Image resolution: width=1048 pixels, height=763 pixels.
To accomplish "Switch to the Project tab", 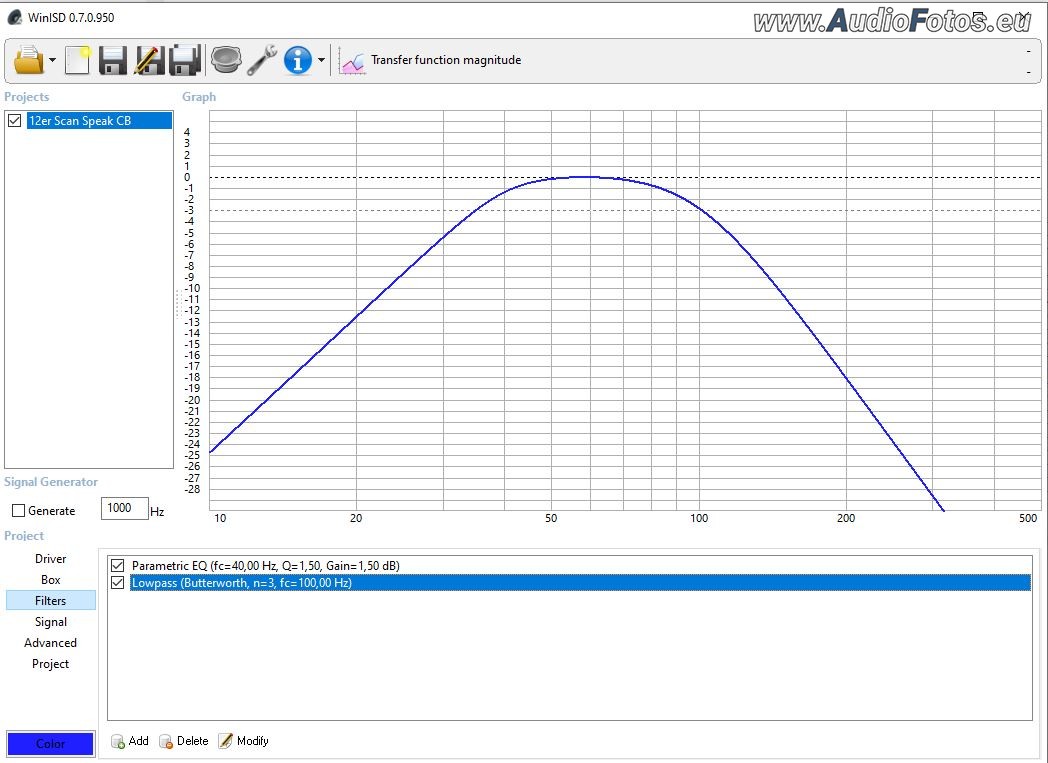I will 51,664.
